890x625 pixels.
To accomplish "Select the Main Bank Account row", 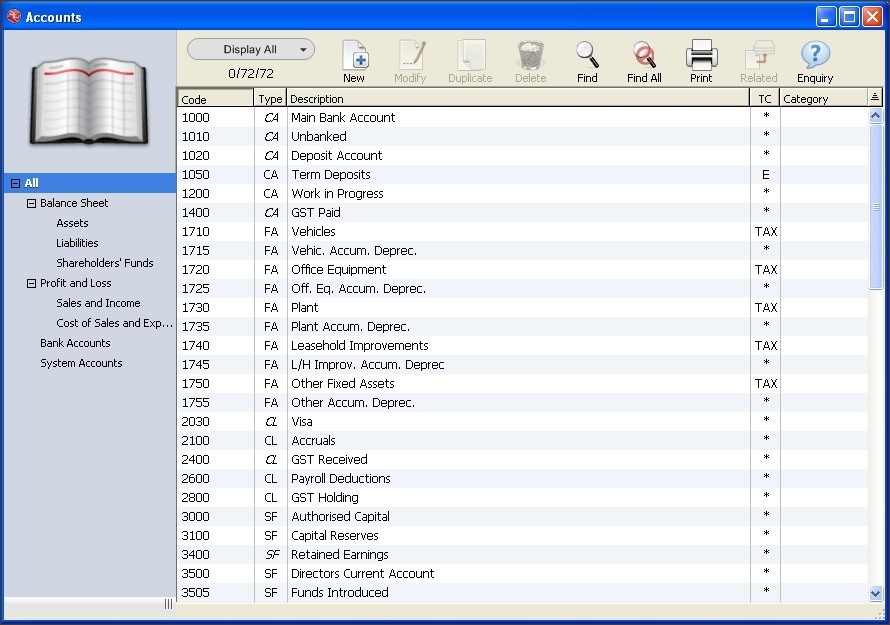I will click(x=400, y=117).
